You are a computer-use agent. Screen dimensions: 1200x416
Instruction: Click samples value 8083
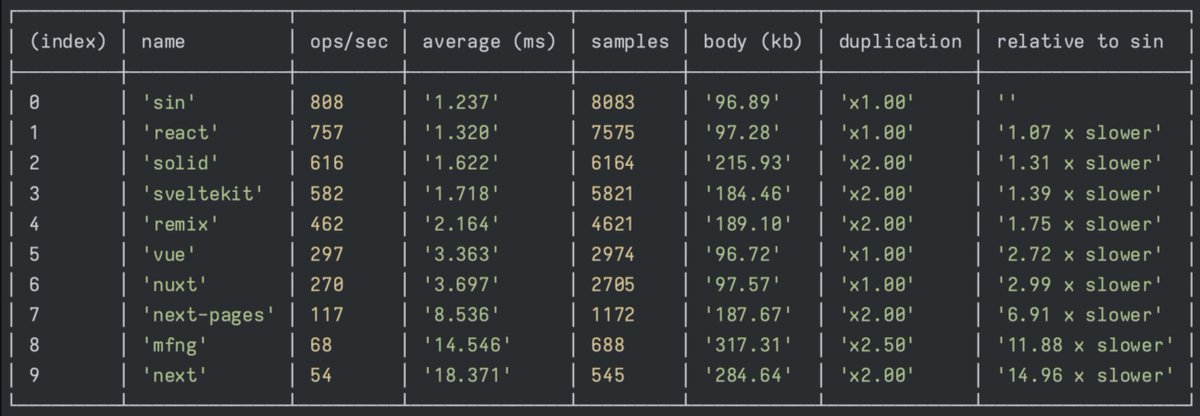tap(612, 102)
